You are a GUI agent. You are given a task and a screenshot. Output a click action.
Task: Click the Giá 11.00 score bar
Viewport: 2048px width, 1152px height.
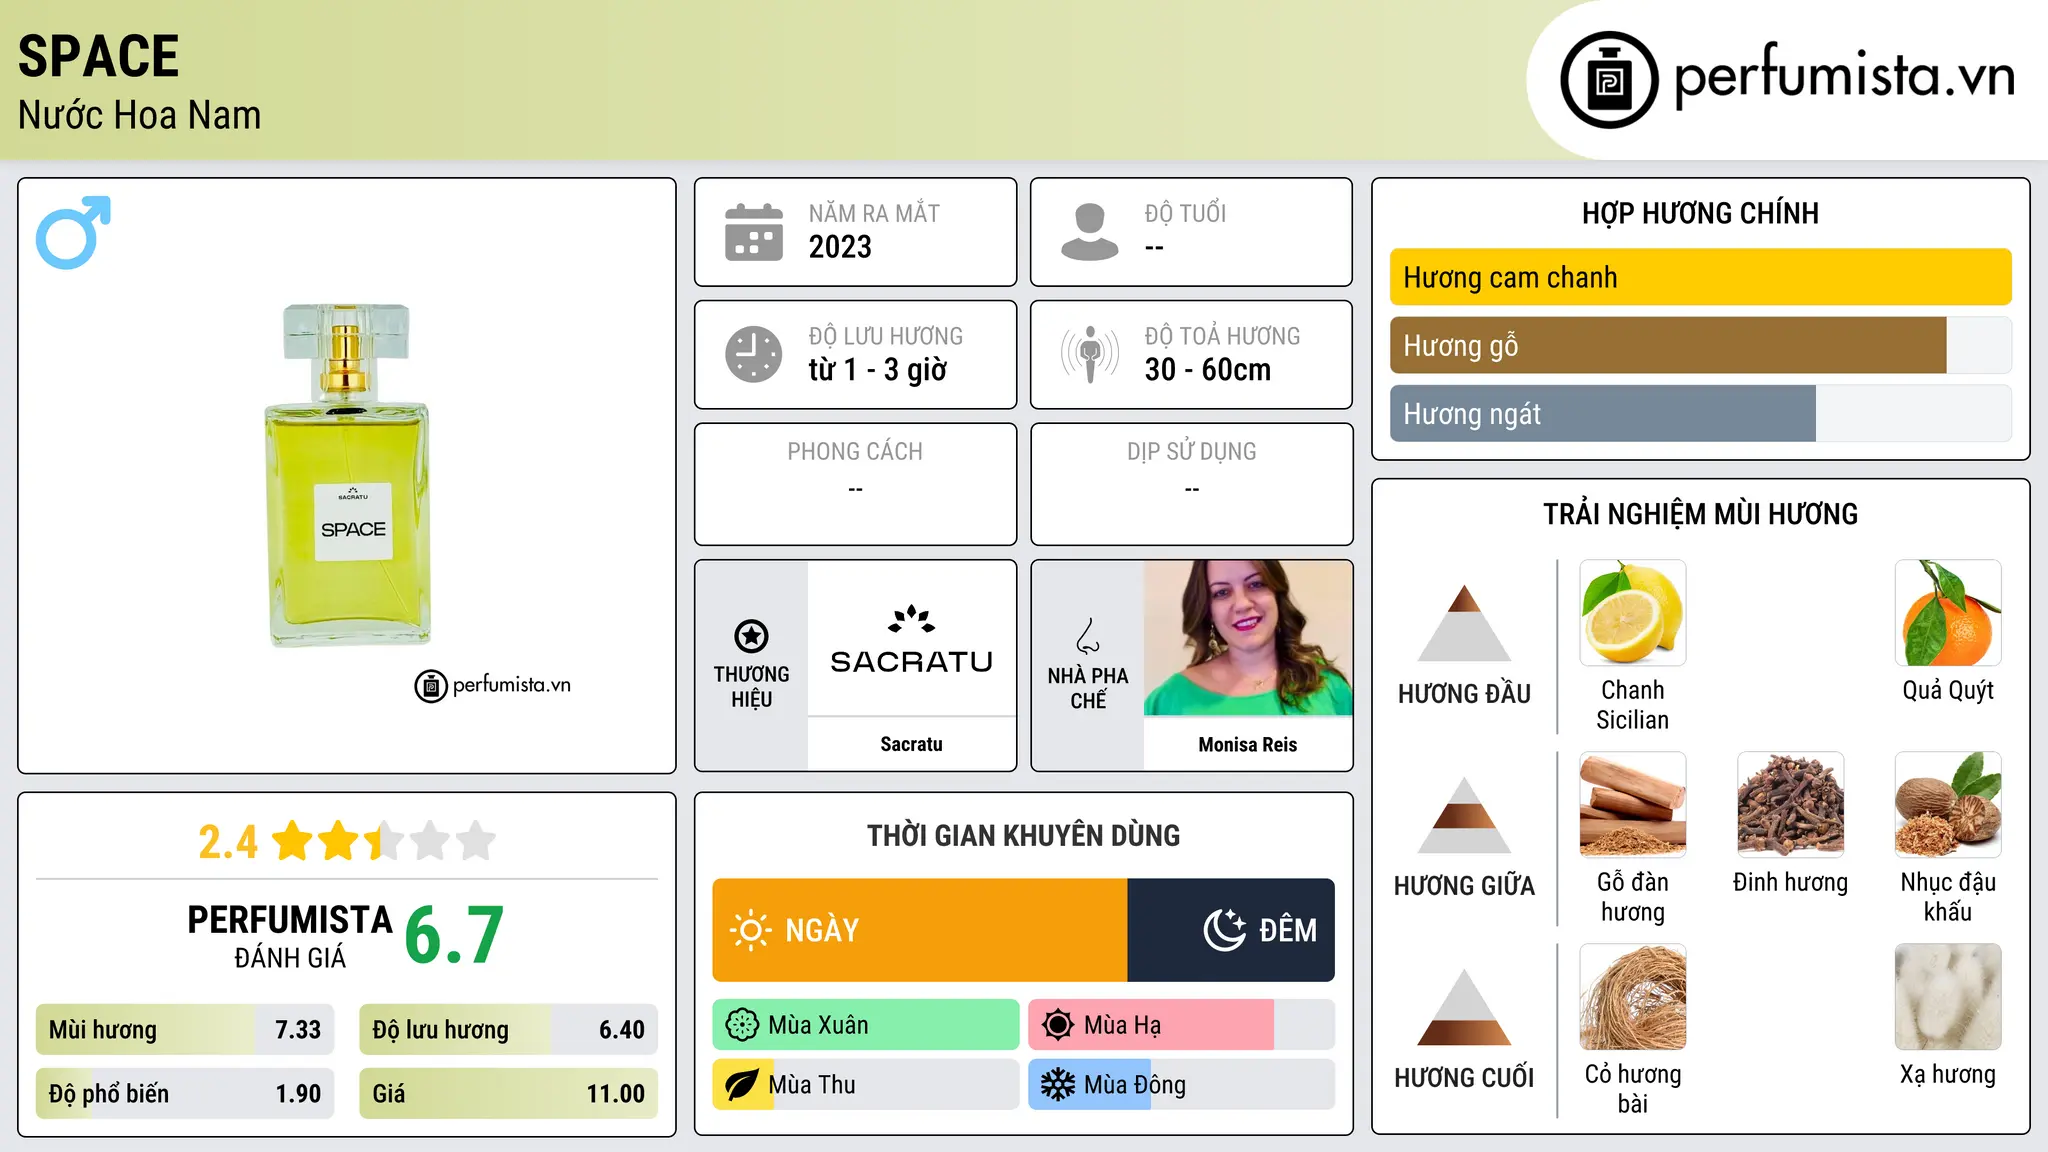pos(509,1093)
